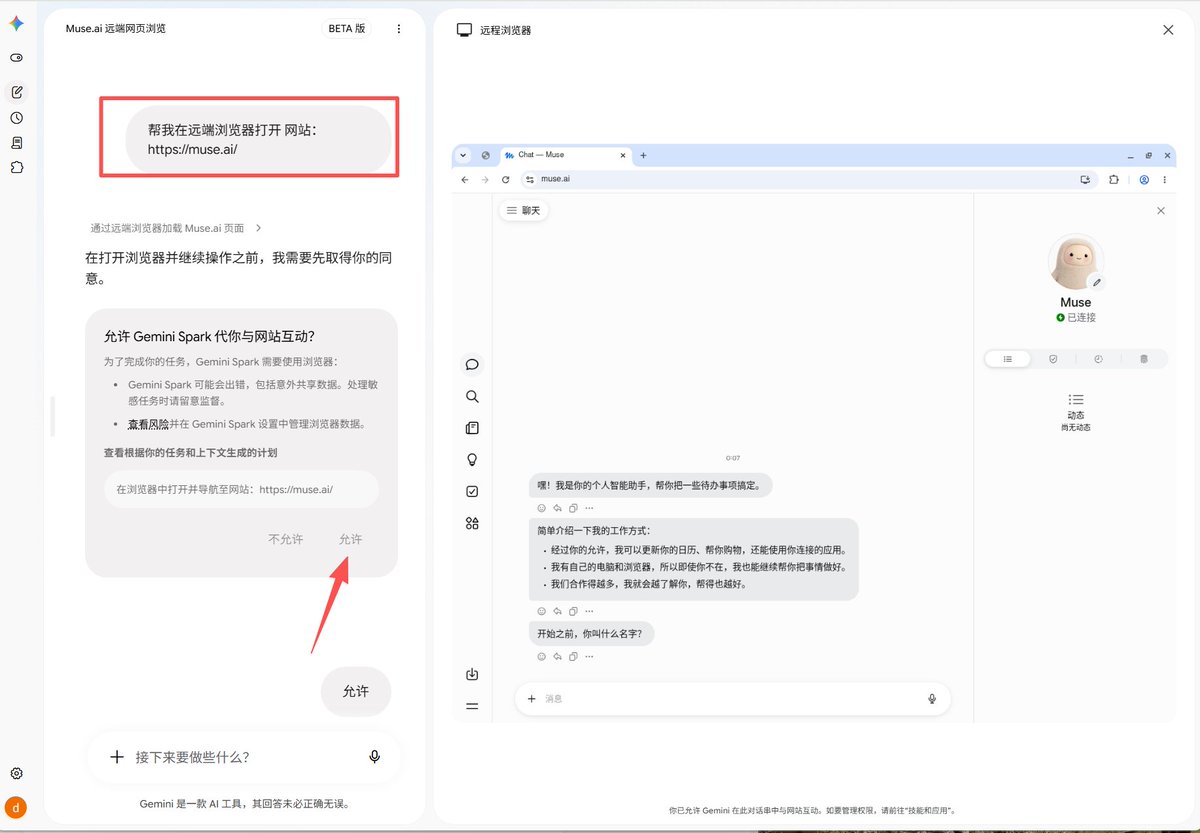Open the apps shapes icon in Muse sidebar

472,523
